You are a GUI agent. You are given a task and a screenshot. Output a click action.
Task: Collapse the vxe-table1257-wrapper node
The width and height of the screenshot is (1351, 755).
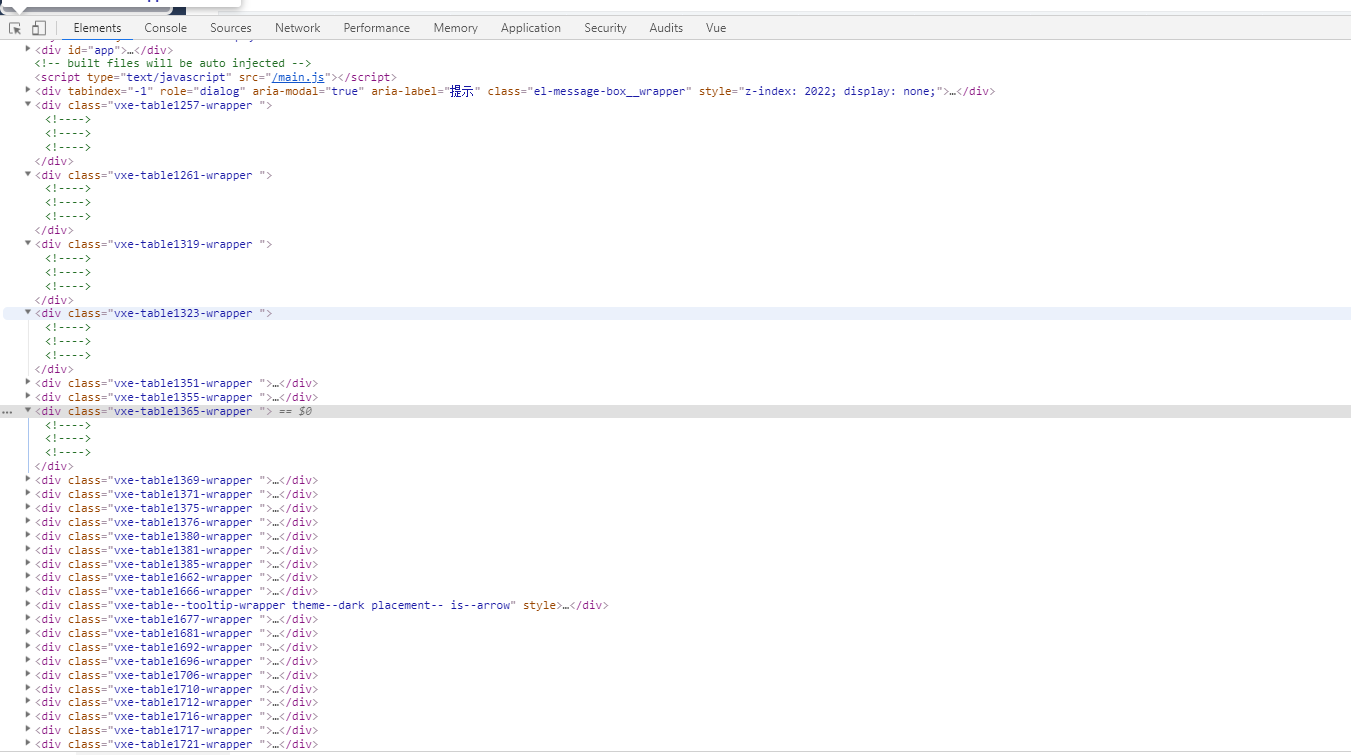point(28,104)
